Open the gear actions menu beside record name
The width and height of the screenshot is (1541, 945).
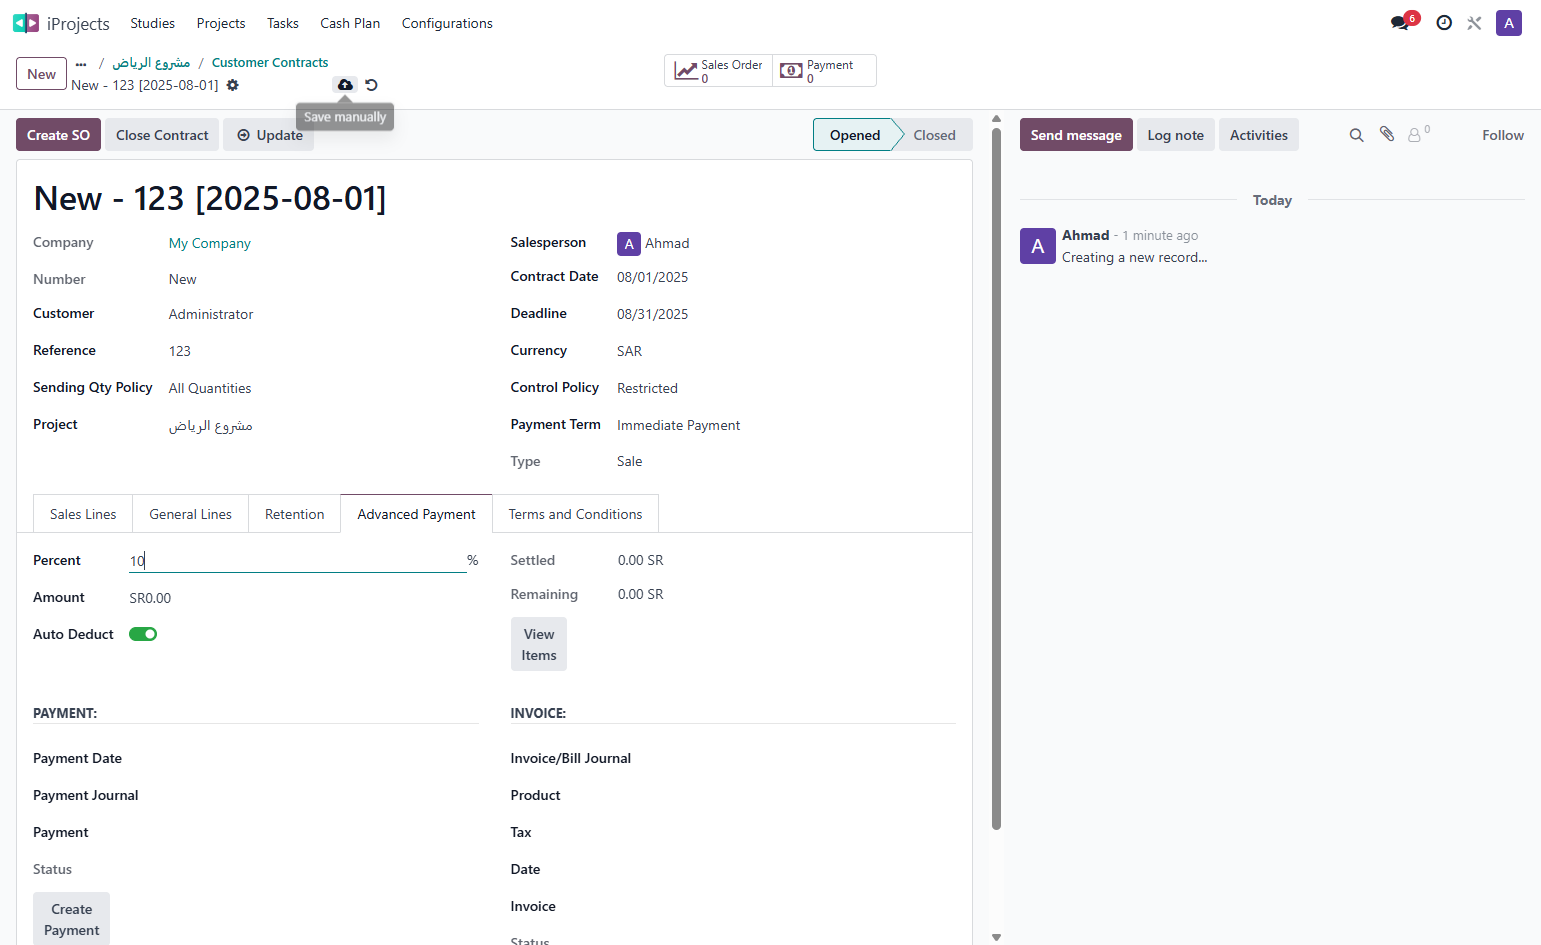[233, 85]
